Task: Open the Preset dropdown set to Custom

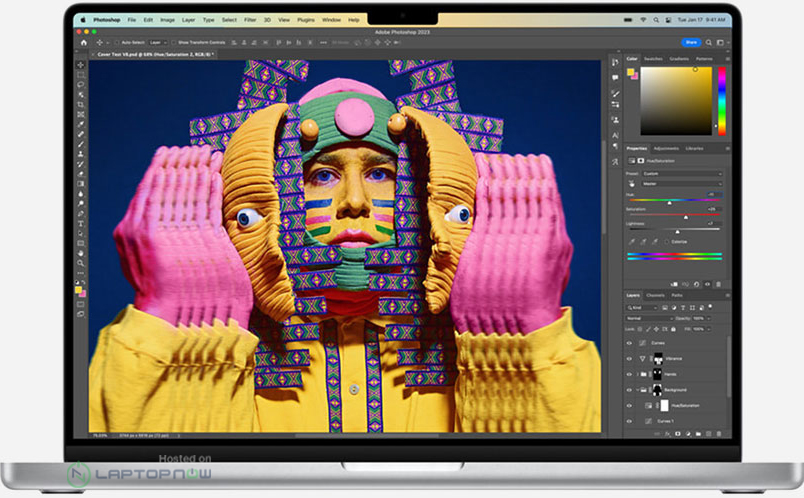Action: click(x=682, y=173)
